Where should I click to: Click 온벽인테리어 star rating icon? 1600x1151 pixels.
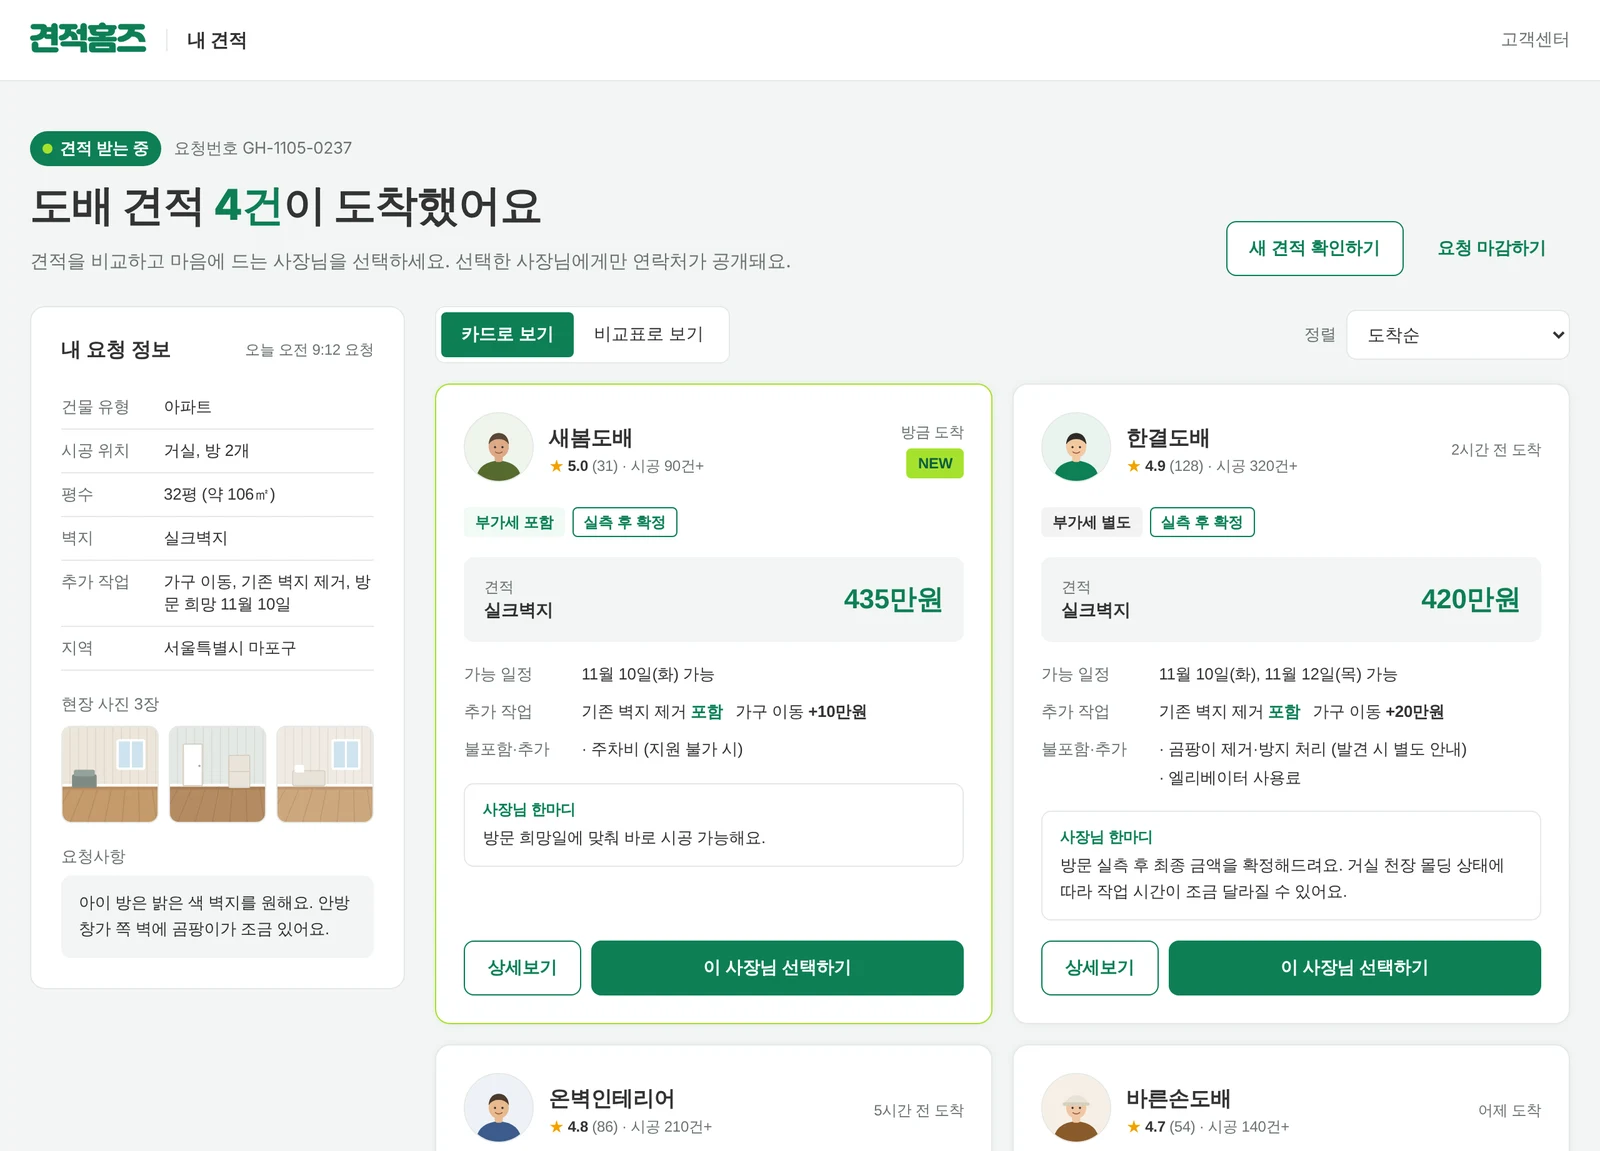[x=556, y=1127]
